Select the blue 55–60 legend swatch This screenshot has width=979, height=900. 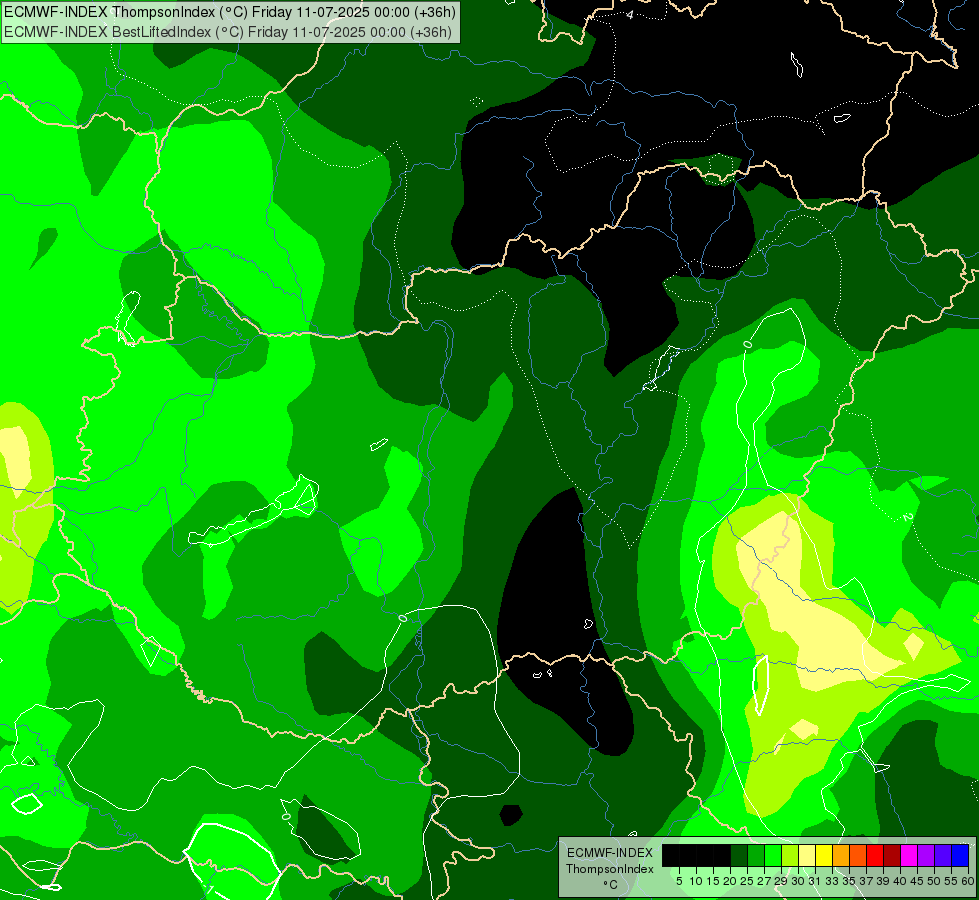(960, 855)
